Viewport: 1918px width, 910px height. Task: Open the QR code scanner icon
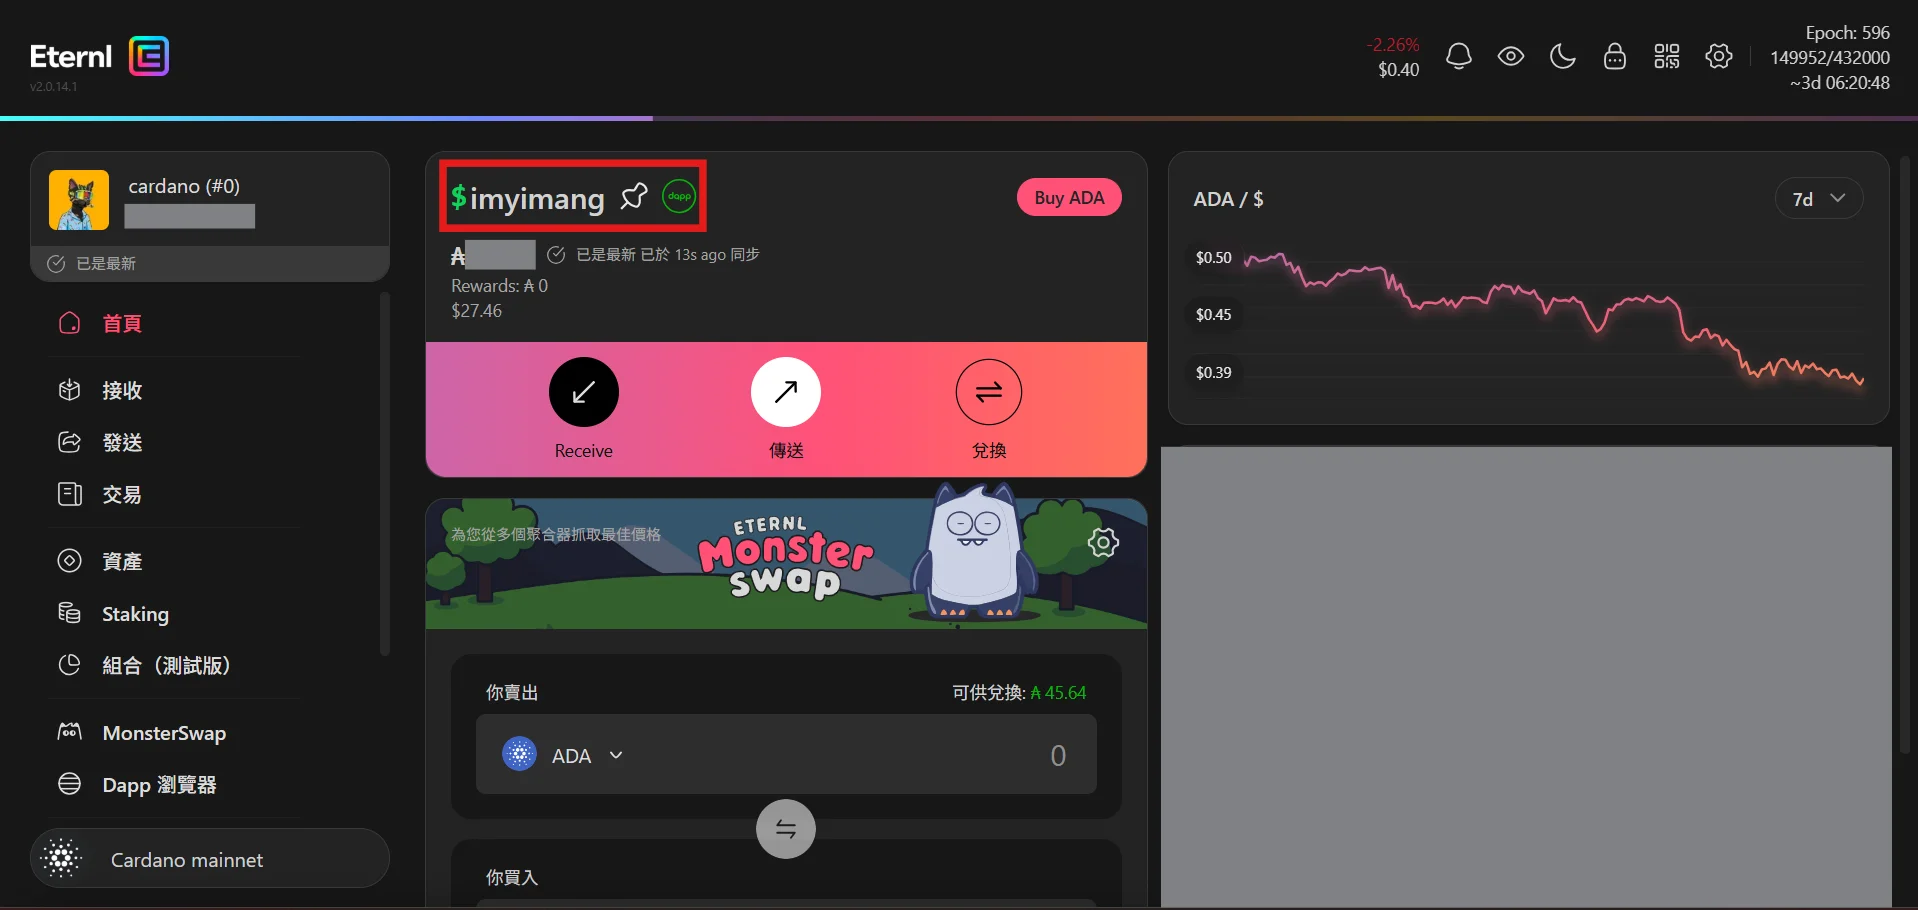pos(1667,57)
